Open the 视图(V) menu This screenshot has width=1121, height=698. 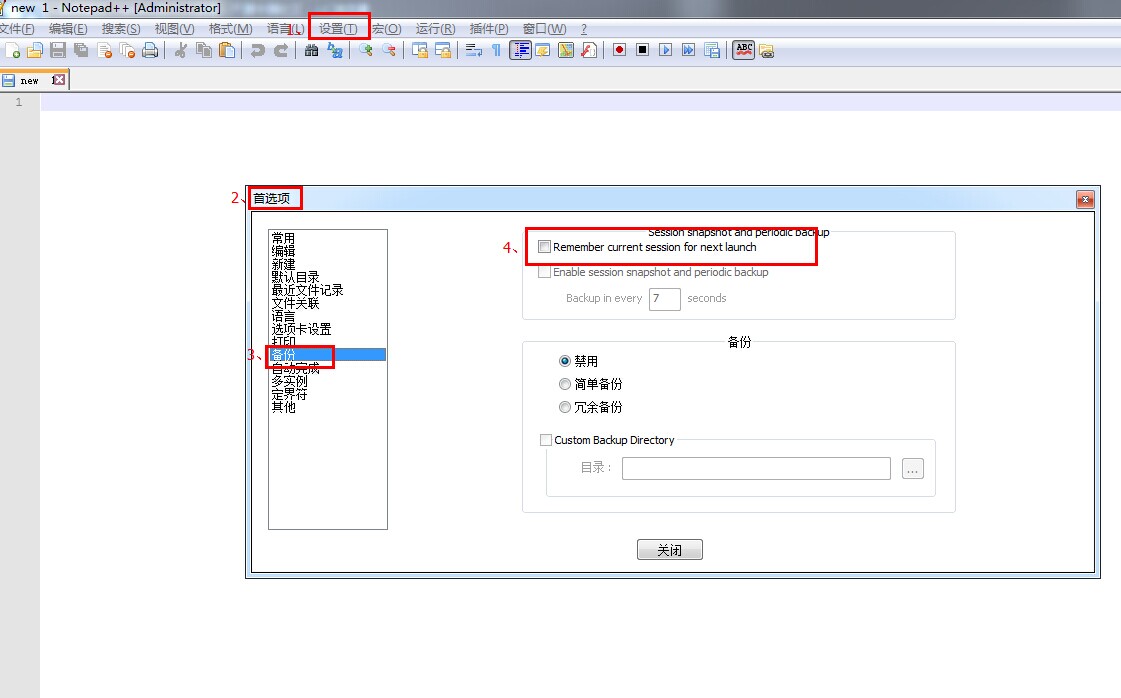[174, 29]
